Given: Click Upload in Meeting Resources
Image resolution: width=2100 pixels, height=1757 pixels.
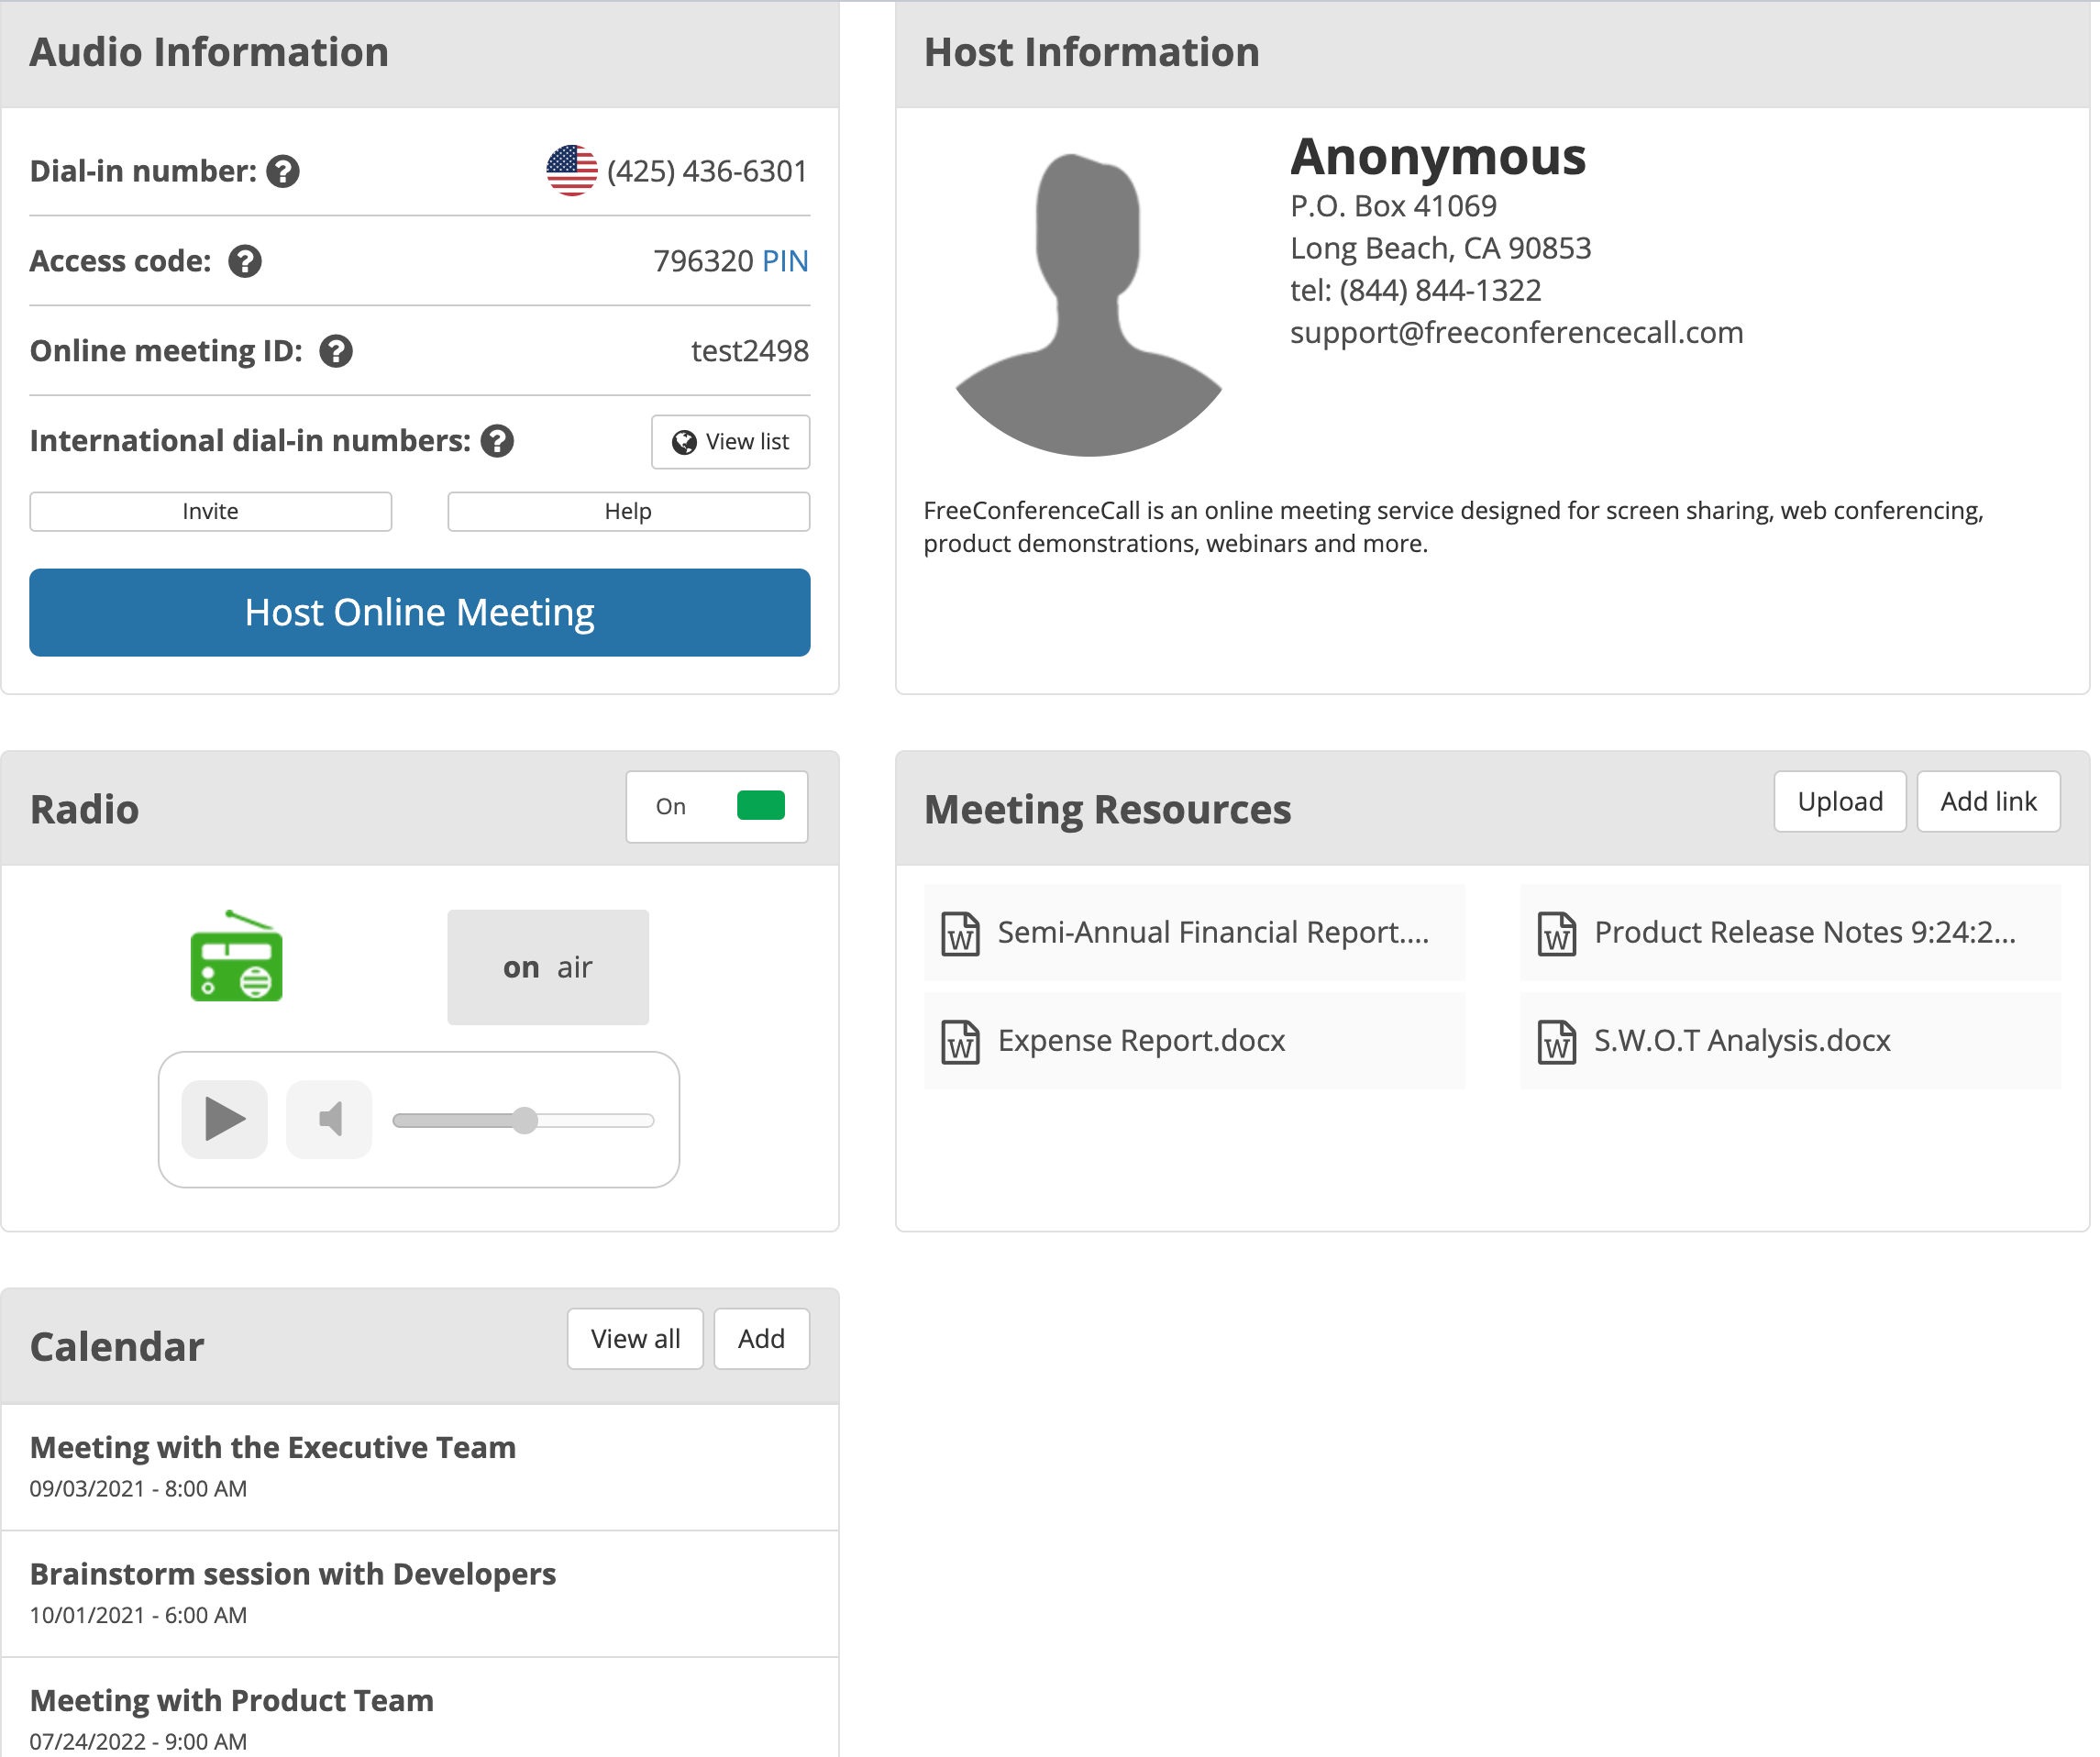Looking at the screenshot, I should (1839, 801).
